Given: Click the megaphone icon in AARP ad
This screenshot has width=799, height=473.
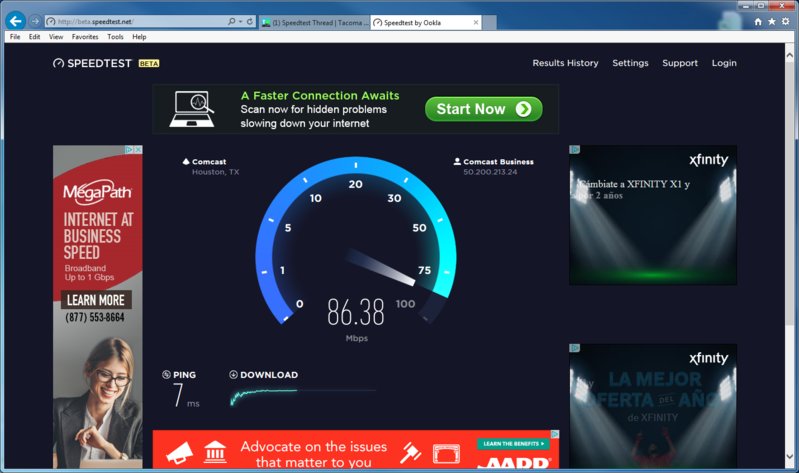Looking at the screenshot, I should pyautogui.click(x=180, y=453).
